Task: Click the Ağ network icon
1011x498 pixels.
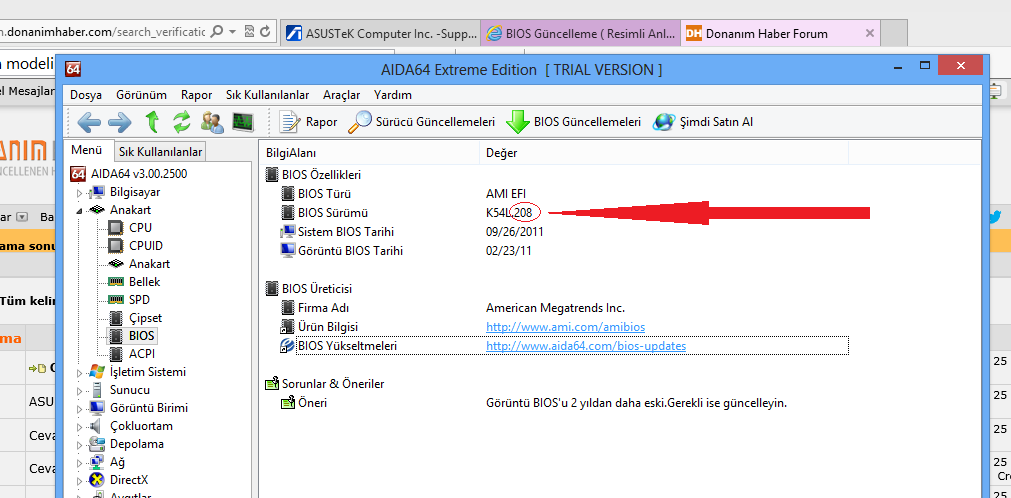Action: pyautogui.click(x=97, y=462)
